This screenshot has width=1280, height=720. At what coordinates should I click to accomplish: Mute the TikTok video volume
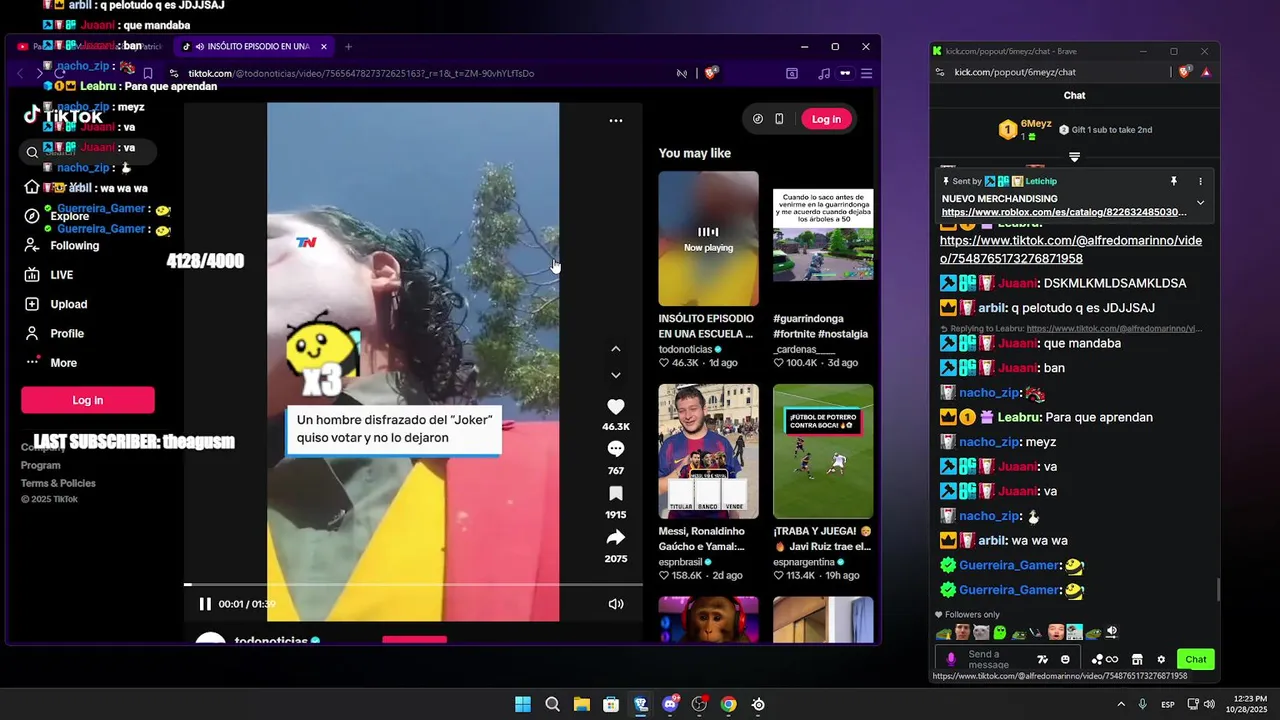(x=616, y=604)
